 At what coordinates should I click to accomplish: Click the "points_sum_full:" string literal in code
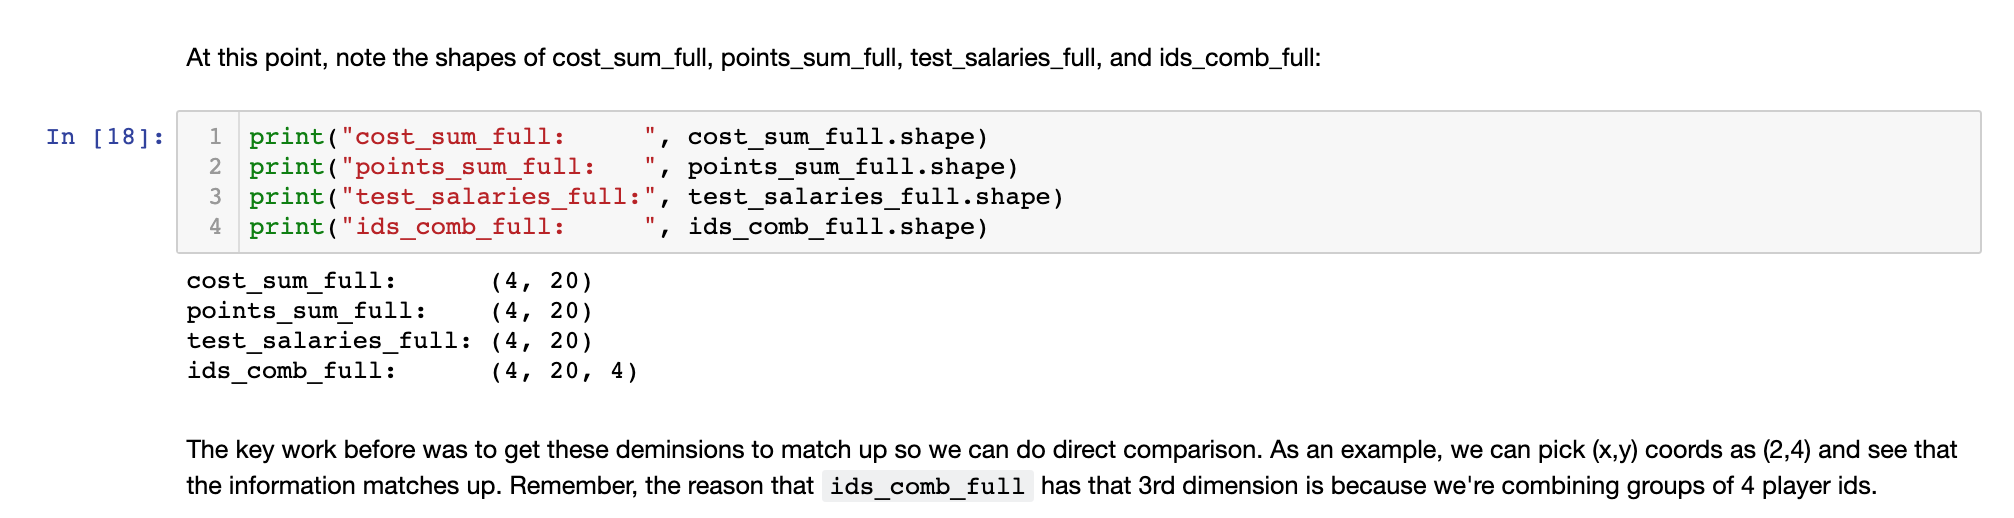[499, 167]
